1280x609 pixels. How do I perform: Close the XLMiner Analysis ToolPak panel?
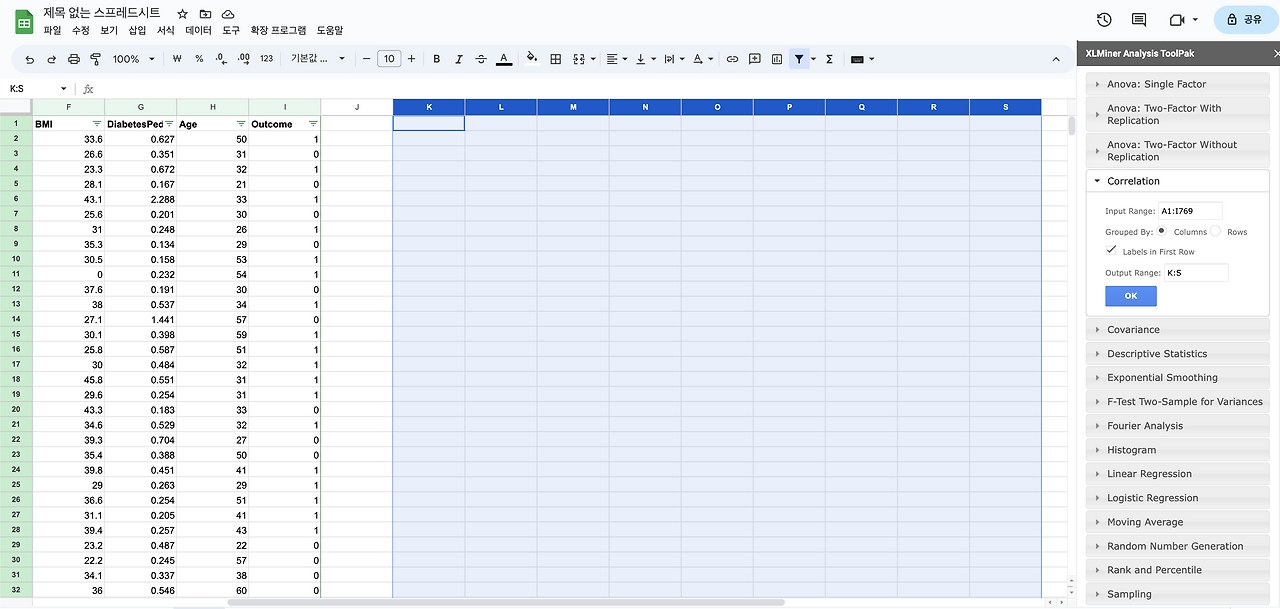tap(1275, 53)
